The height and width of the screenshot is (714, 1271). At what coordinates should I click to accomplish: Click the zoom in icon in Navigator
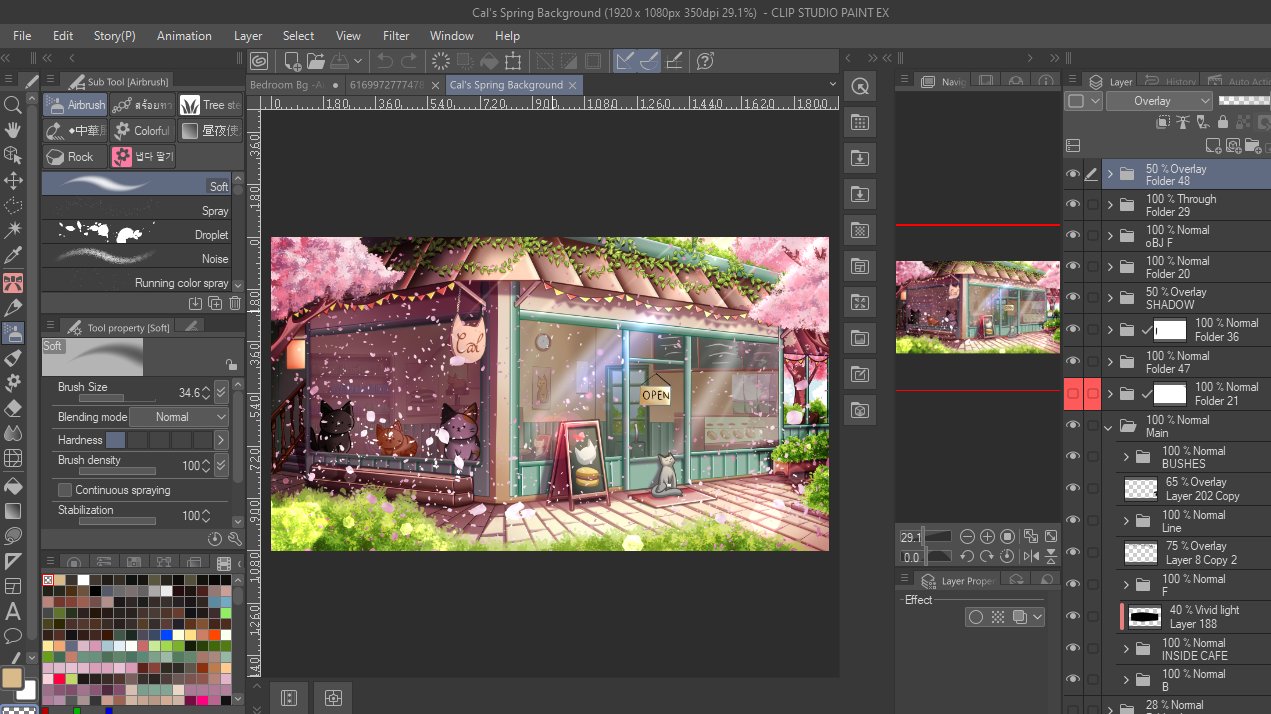click(x=987, y=536)
